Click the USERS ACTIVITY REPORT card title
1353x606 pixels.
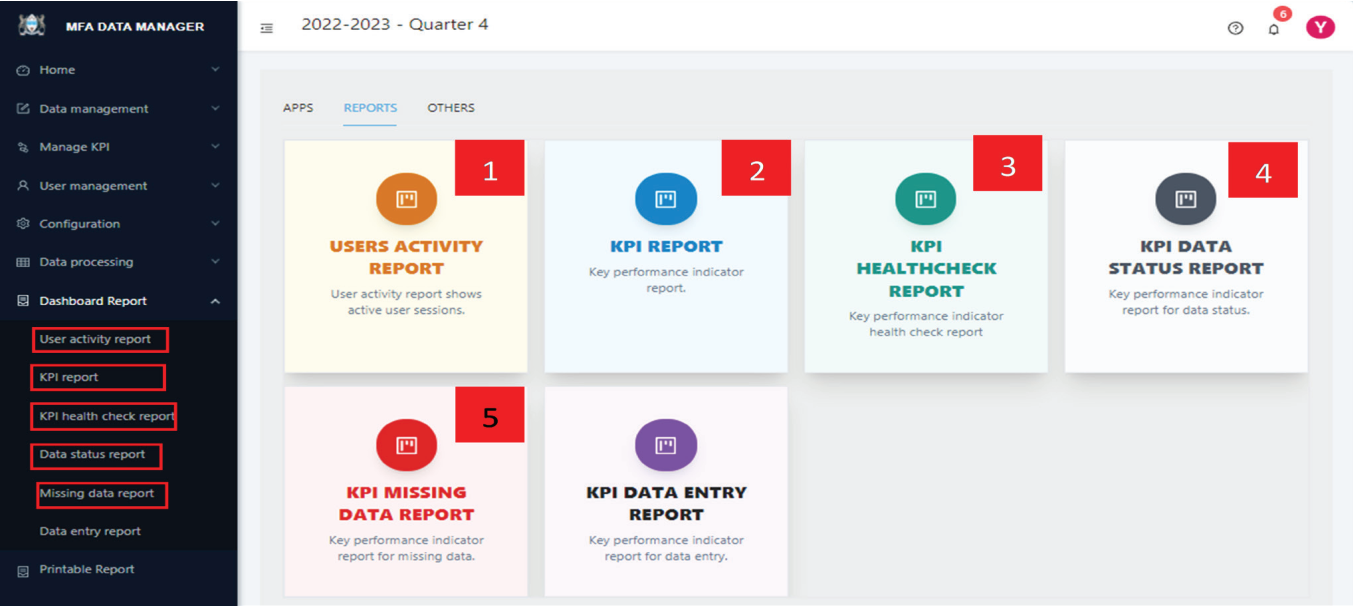(x=406, y=257)
